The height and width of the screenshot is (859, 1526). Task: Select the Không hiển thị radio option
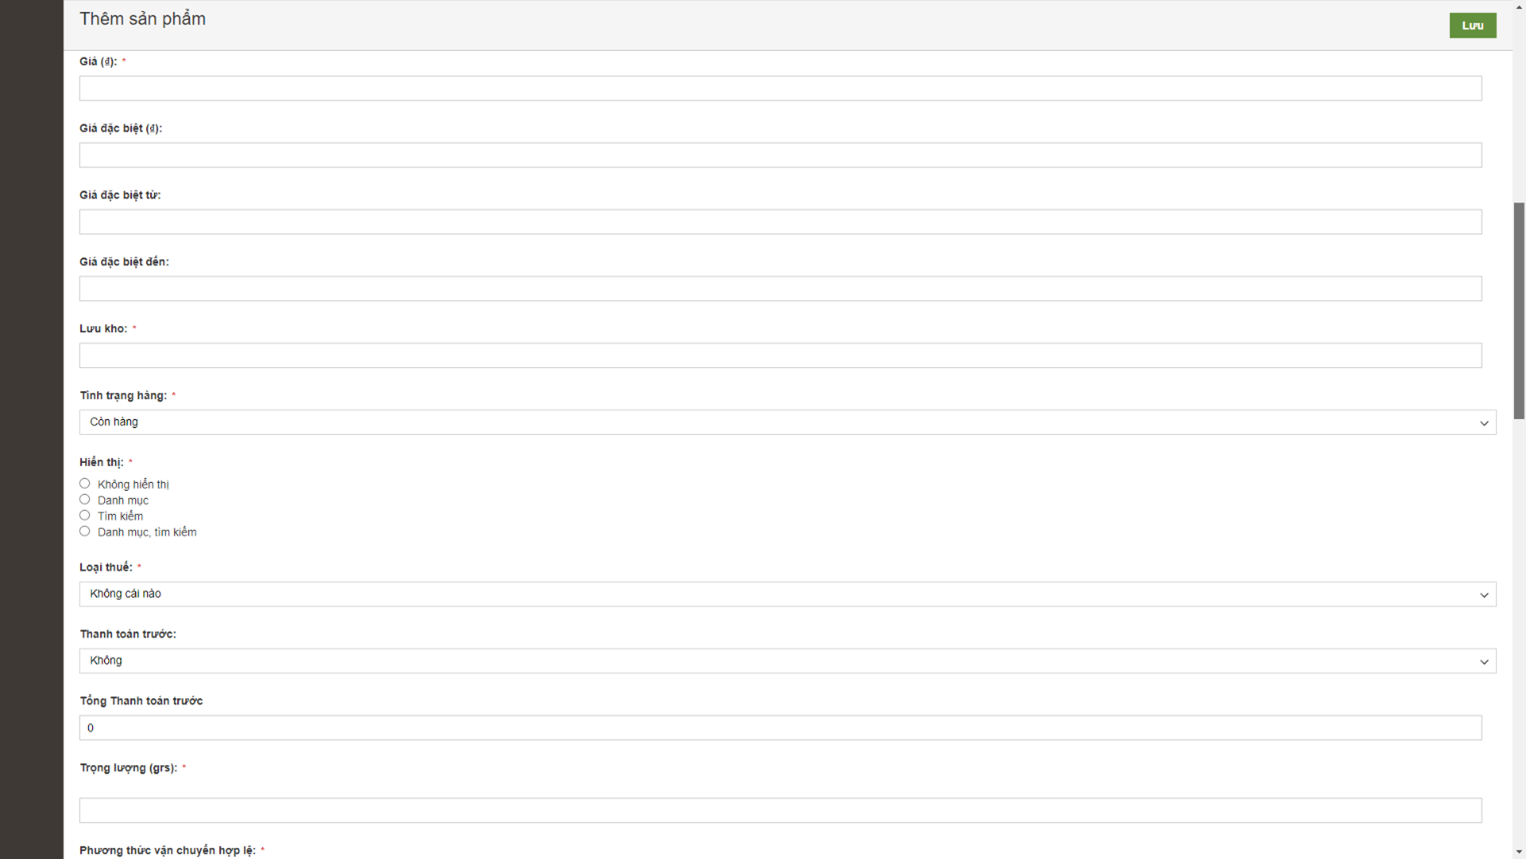click(x=85, y=484)
